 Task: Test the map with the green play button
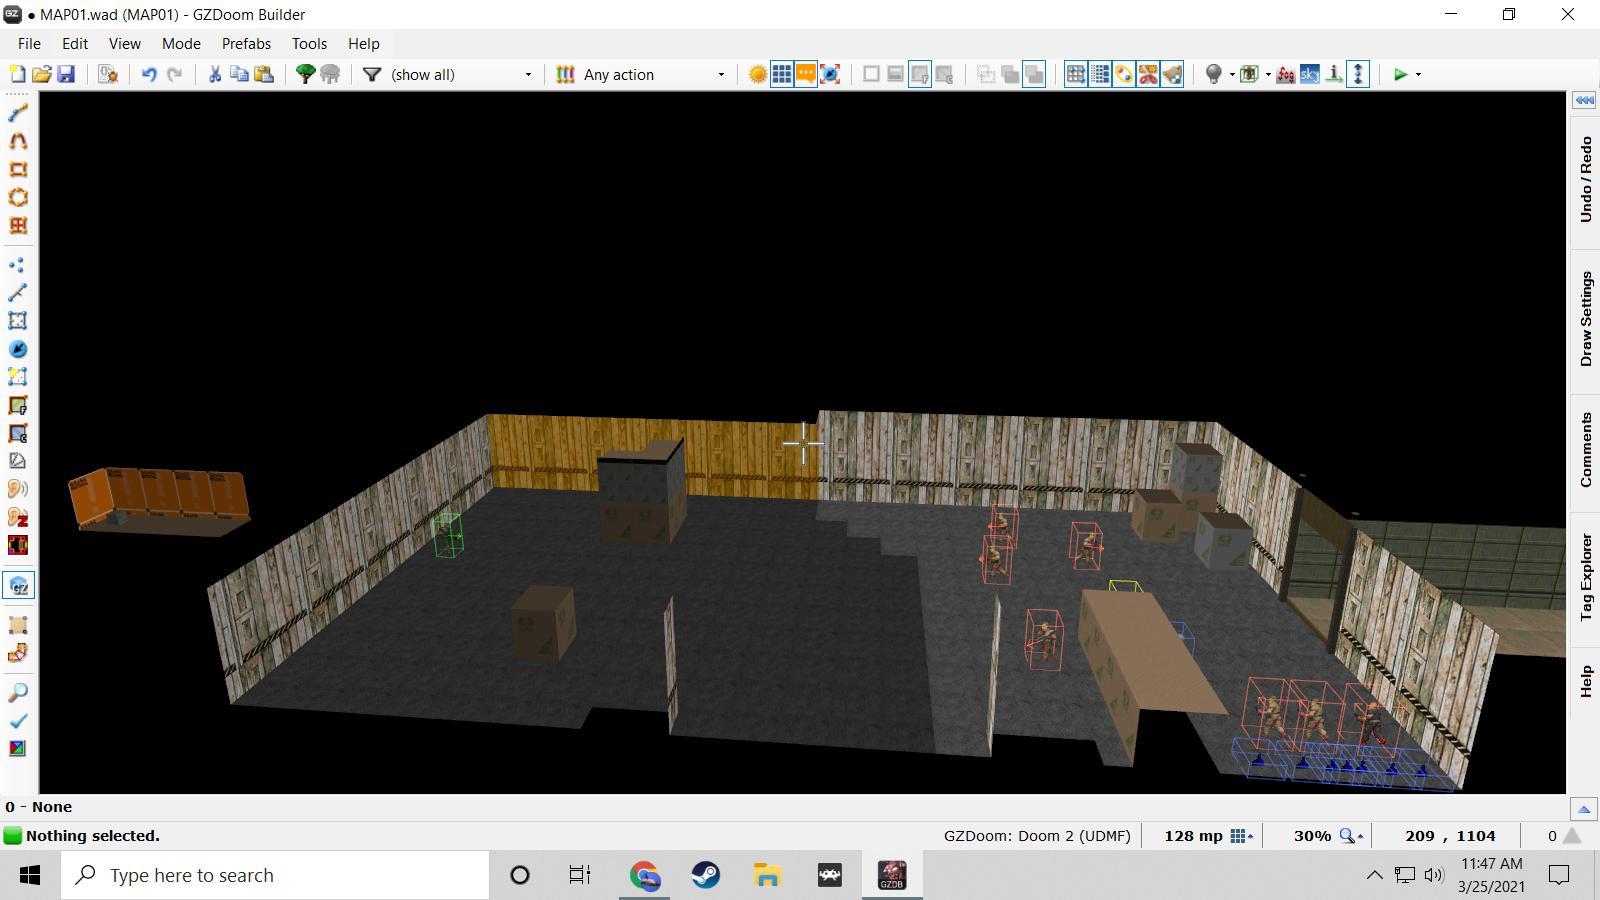click(x=1401, y=74)
